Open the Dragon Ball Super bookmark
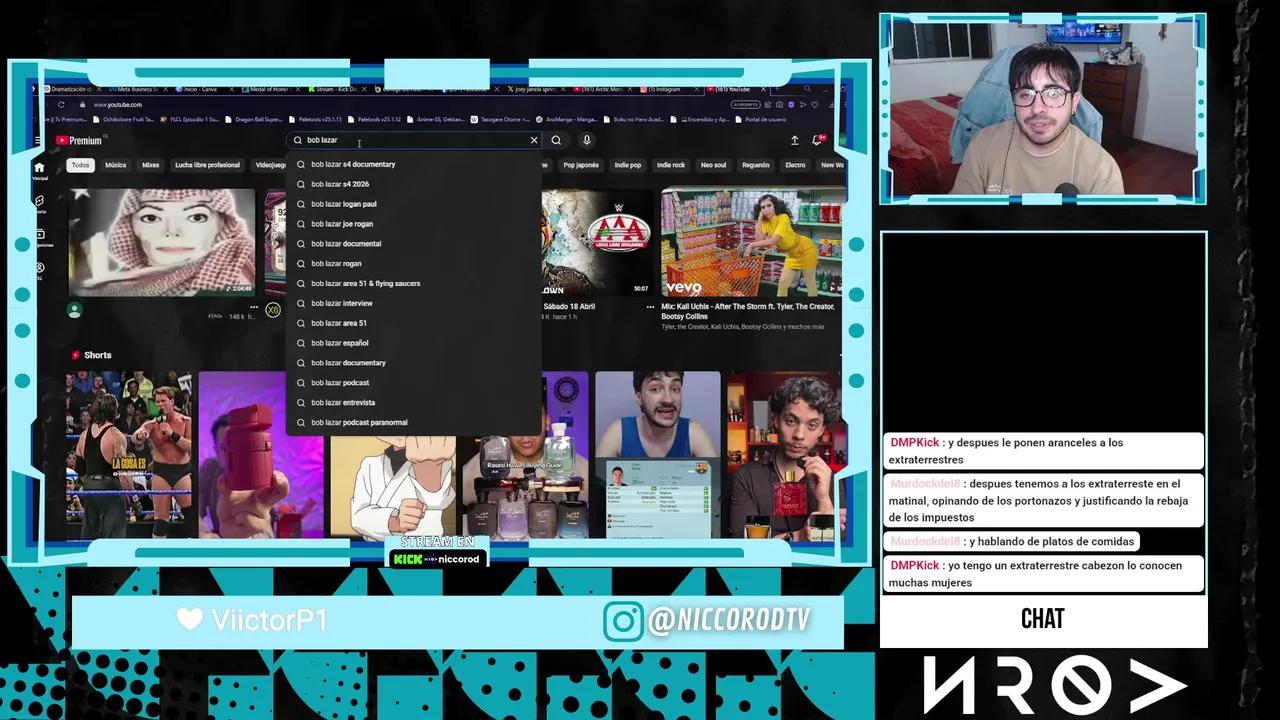The image size is (1280, 720). pos(254,120)
